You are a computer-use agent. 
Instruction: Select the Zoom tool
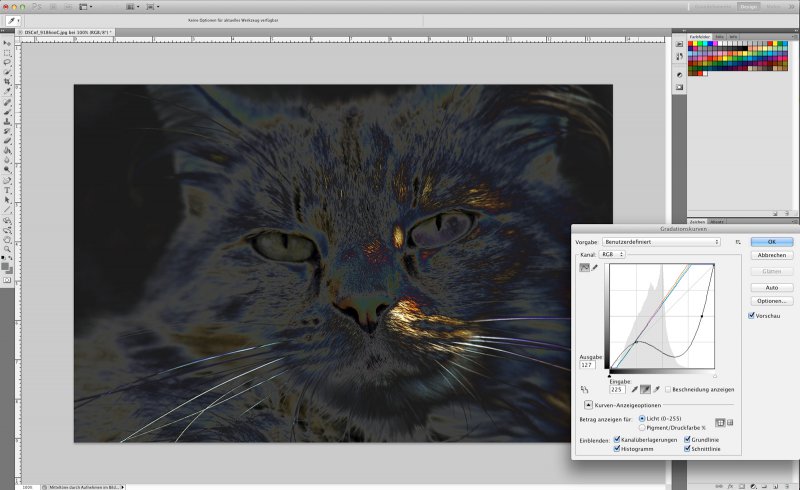(7, 249)
